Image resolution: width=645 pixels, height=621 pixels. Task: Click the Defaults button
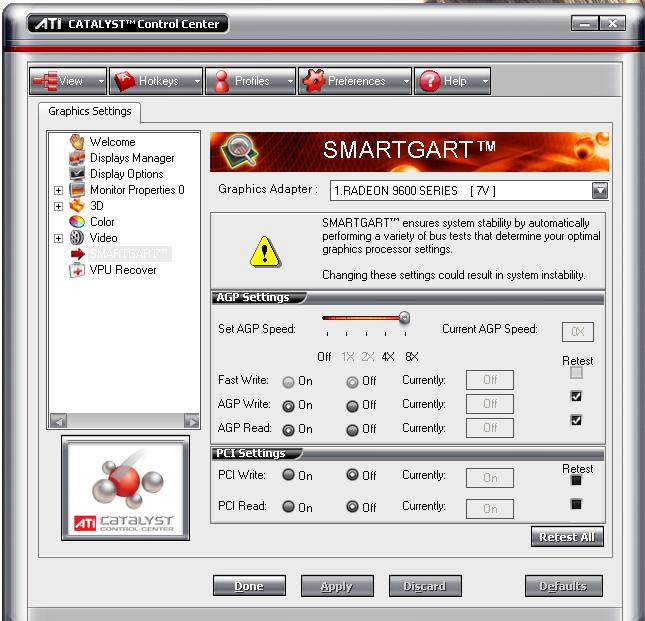[564, 586]
